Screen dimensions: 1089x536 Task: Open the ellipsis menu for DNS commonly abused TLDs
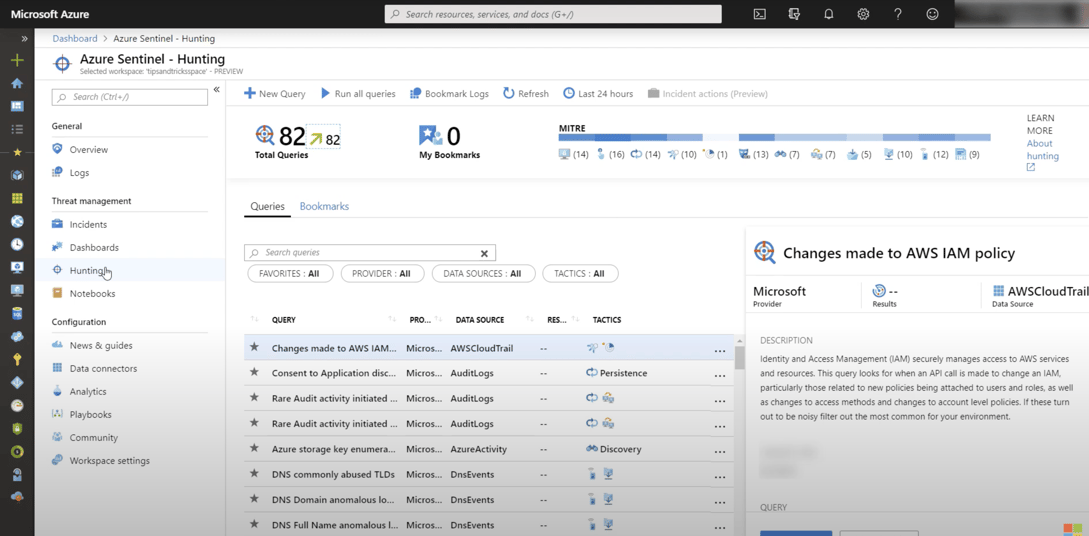720,477
